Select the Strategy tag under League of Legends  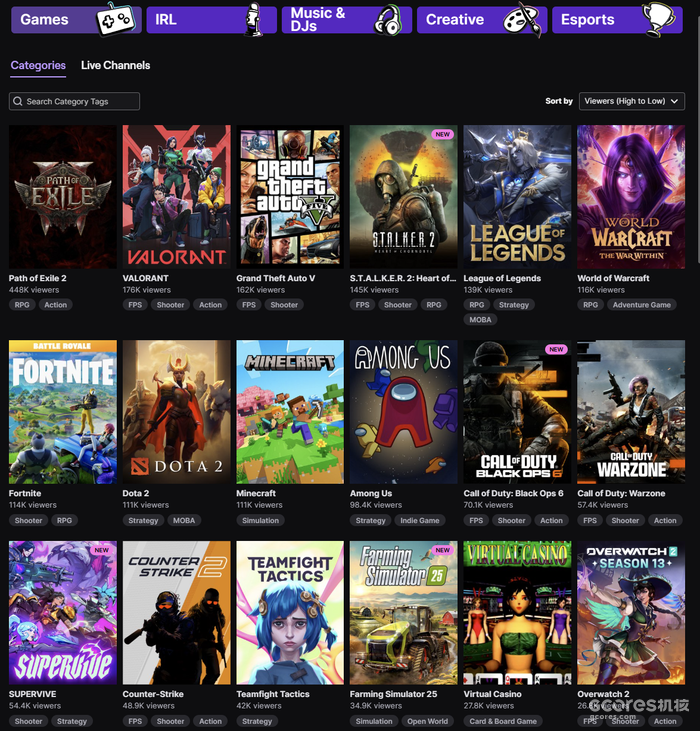[514, 305]
